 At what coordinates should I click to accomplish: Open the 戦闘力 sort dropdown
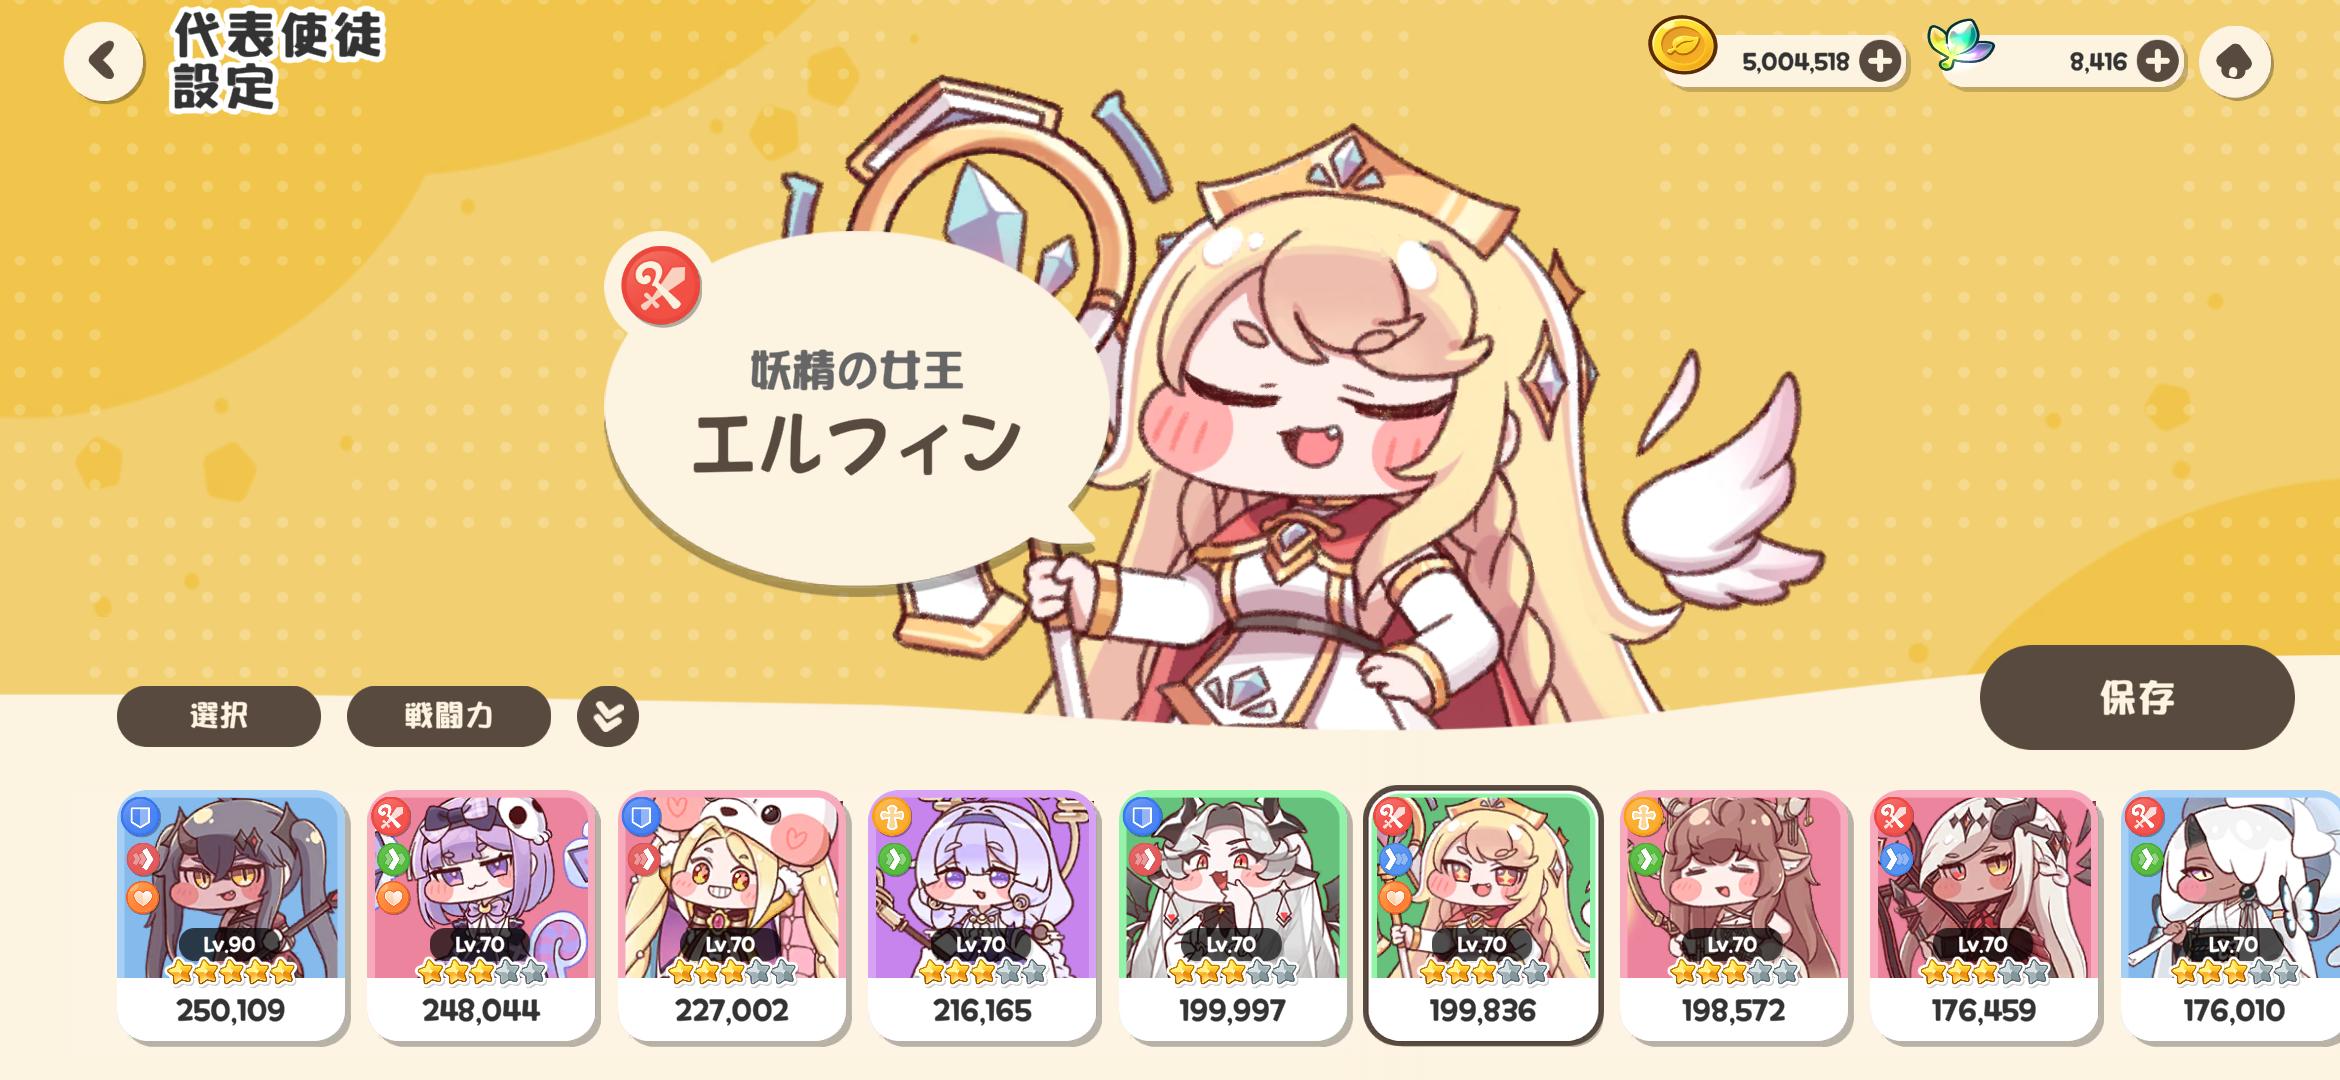click(448, 716)
